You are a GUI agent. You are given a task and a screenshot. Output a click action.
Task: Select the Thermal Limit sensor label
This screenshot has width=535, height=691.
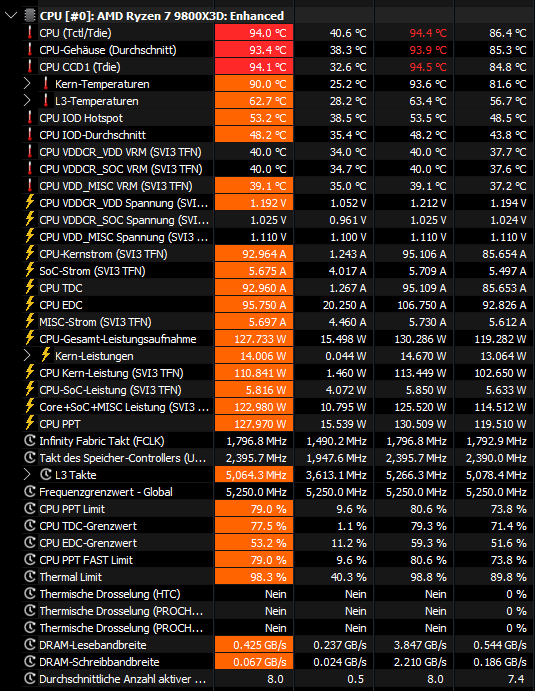tap(71, 577)
